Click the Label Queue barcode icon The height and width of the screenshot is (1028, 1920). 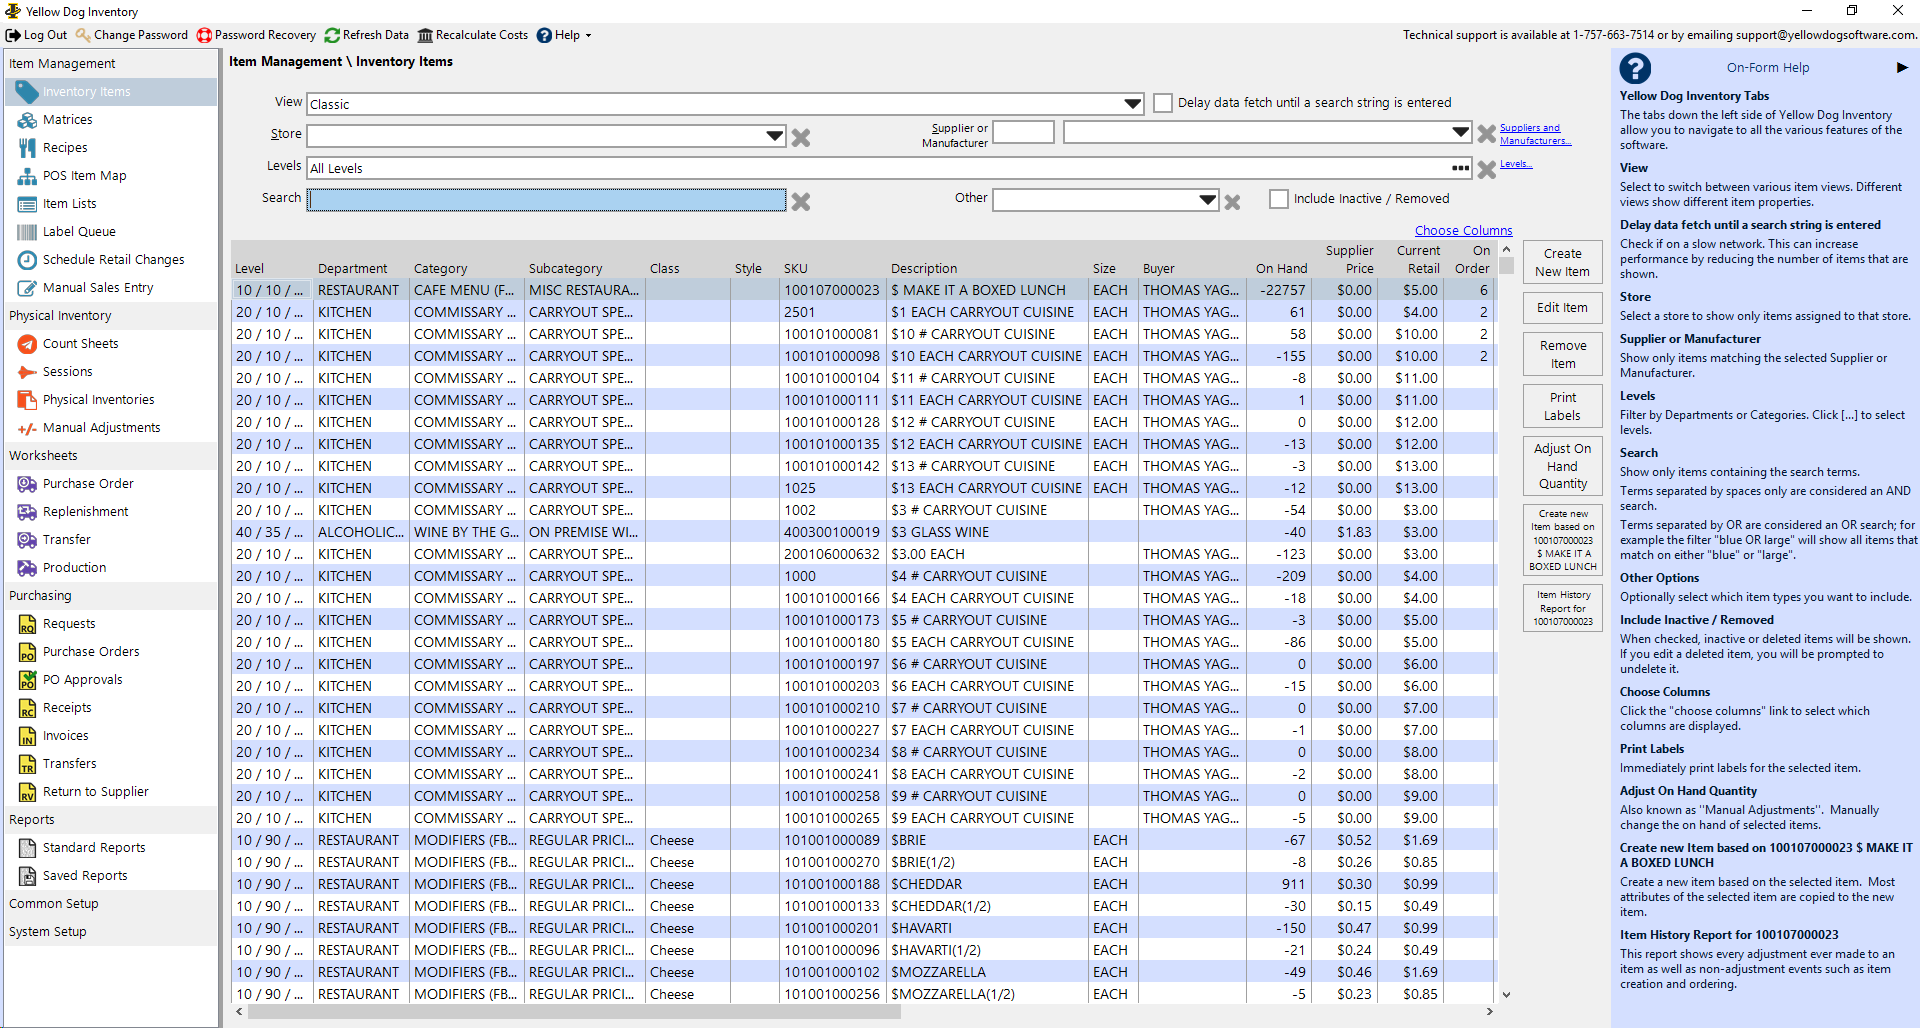(x=27, y=232)
